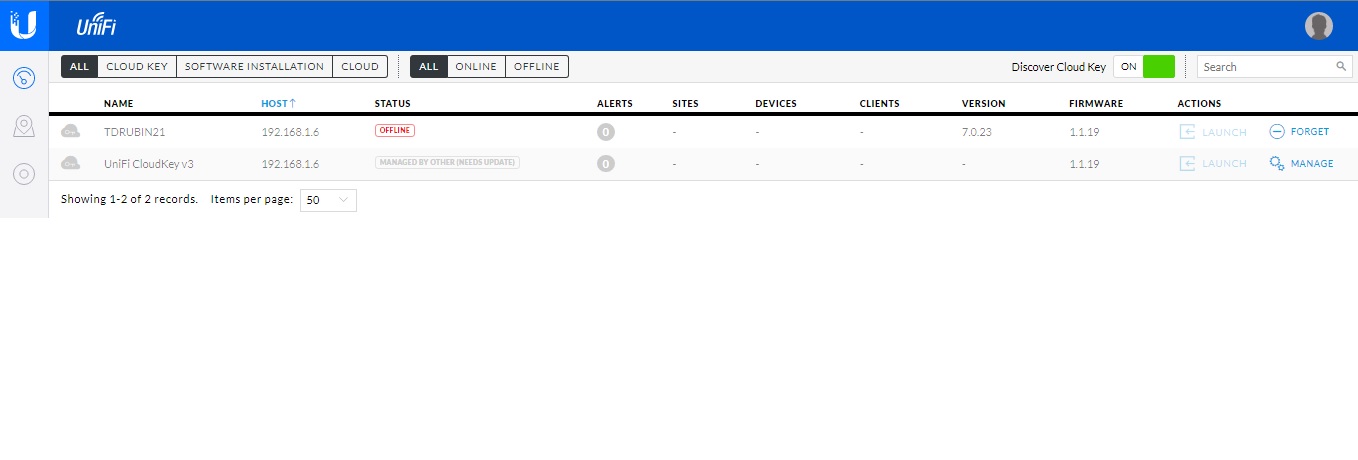This screenshot has height=460, width=1358.
Task: Click firmware 1.1.19 for UniFi CloudKey v3
Action: click(1084, 163)
